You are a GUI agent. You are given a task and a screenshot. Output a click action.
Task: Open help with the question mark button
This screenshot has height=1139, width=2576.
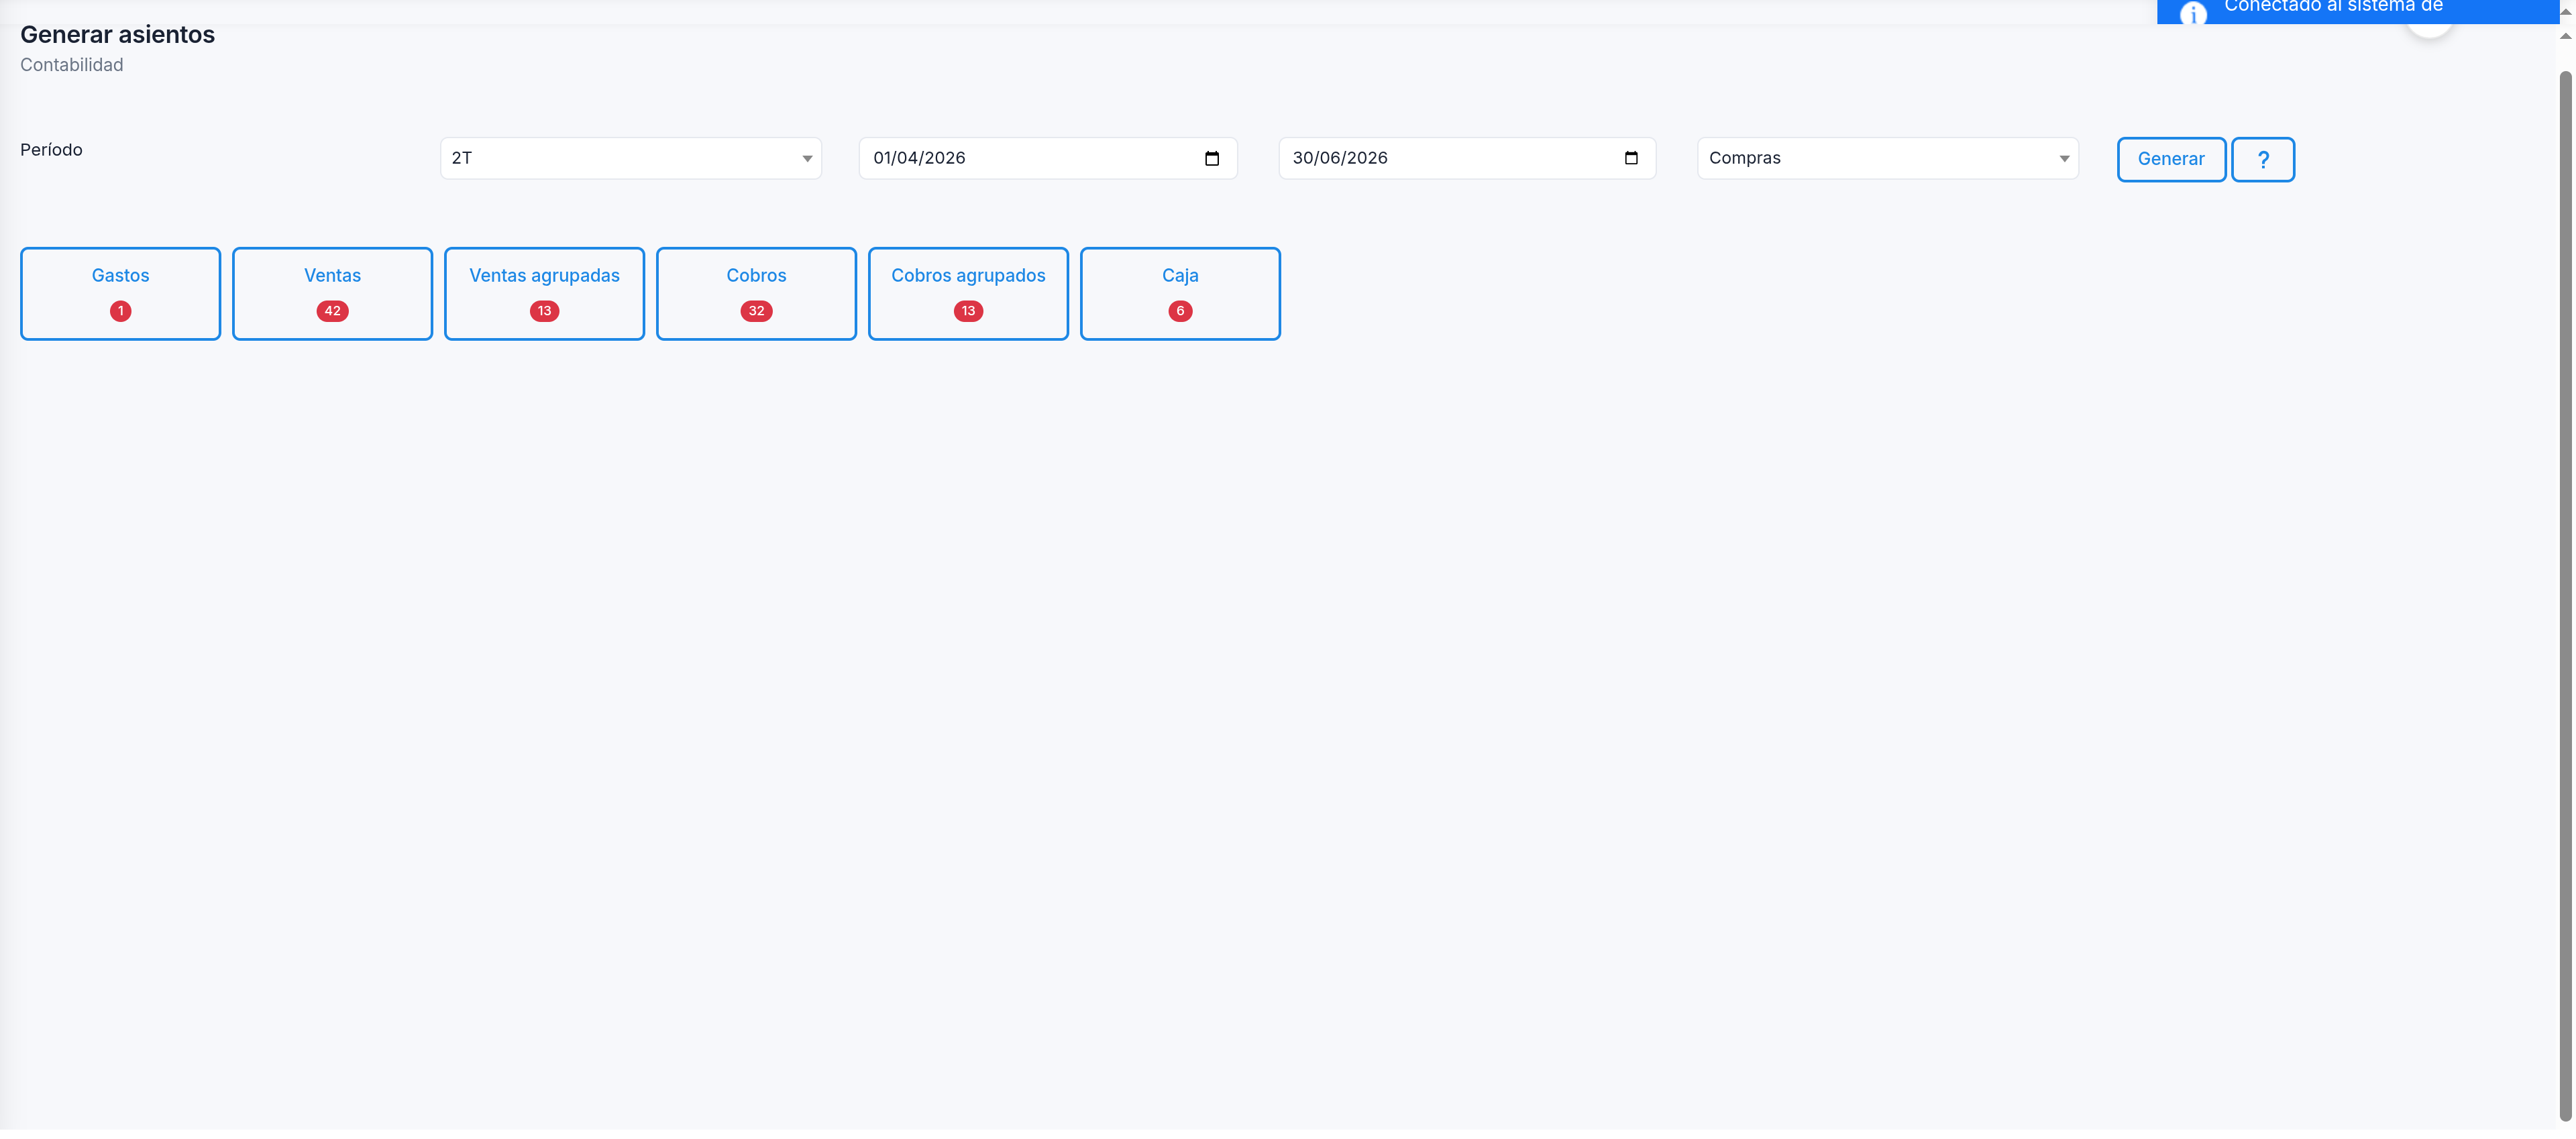tap(2263, 159)
